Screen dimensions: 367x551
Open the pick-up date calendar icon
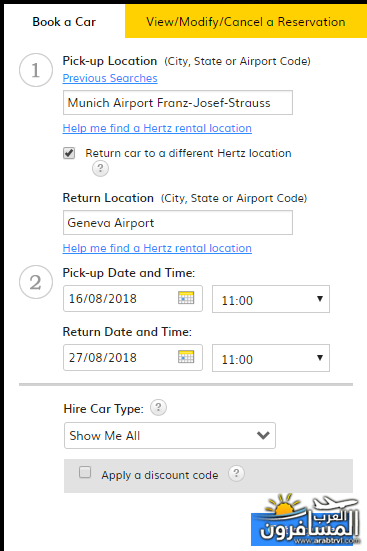tap(186, 298)
